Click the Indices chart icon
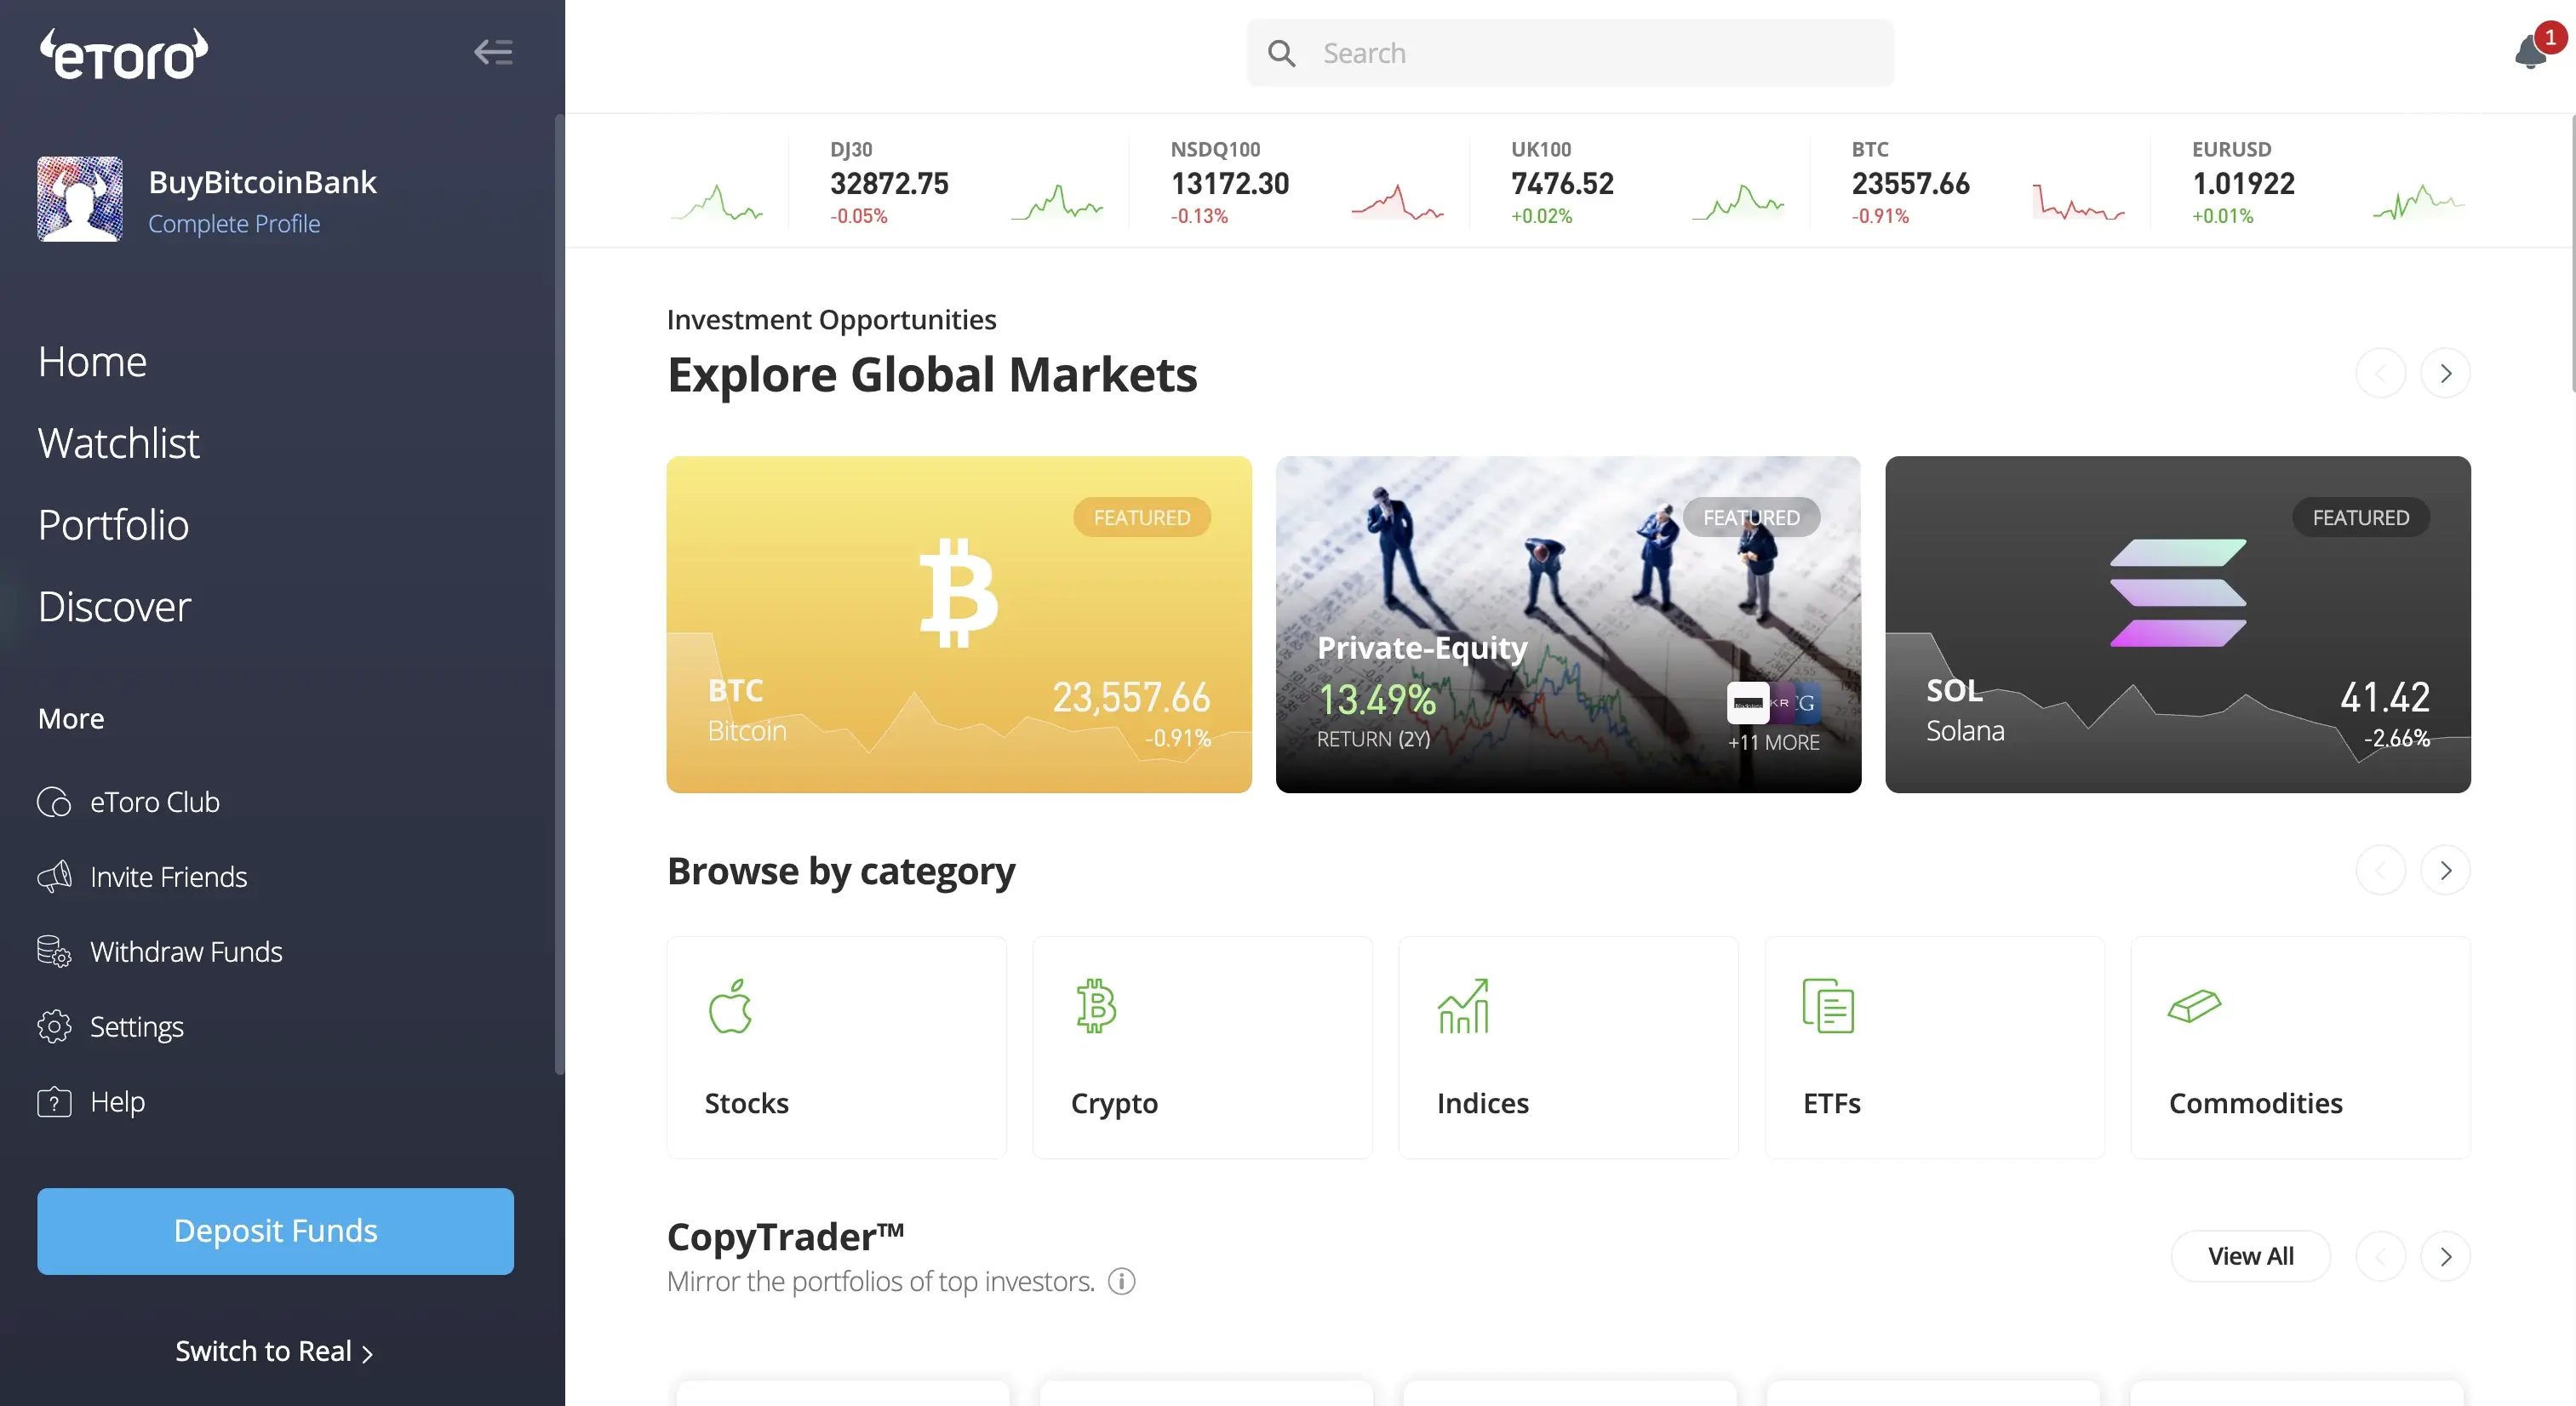The height and width of the screenshot is (1406, 2576). pos(1463,1005)
